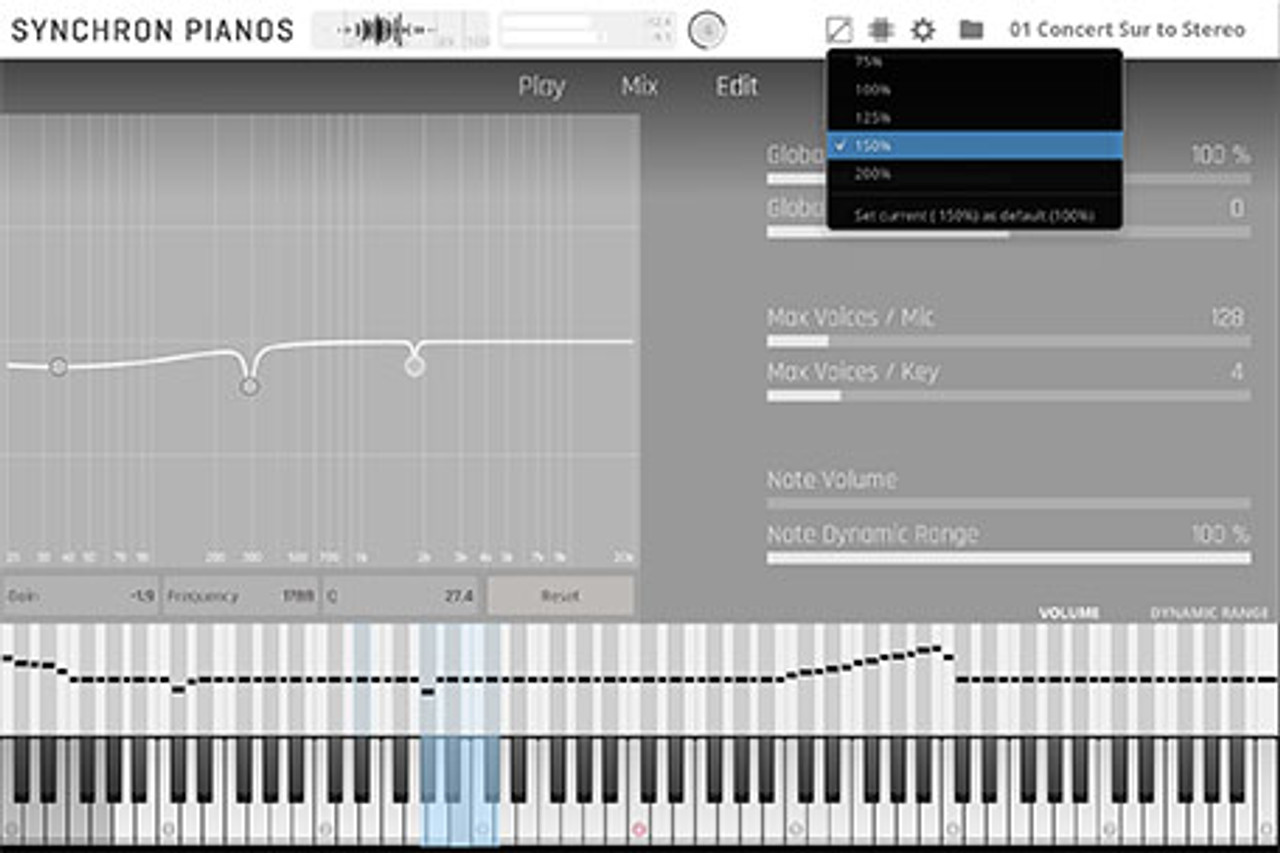Open the '01 Concert Sur to Stereo' preset name
The height and width of the screenshot is (853, 1280).
(x=1128, y=30)
